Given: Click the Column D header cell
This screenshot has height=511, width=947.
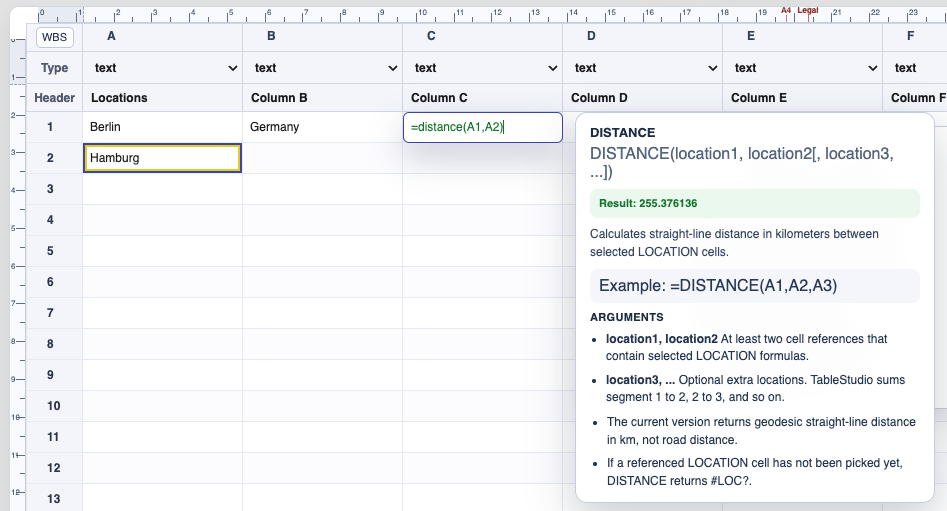Looking at the screenshot, I should [x=643, y=98].
